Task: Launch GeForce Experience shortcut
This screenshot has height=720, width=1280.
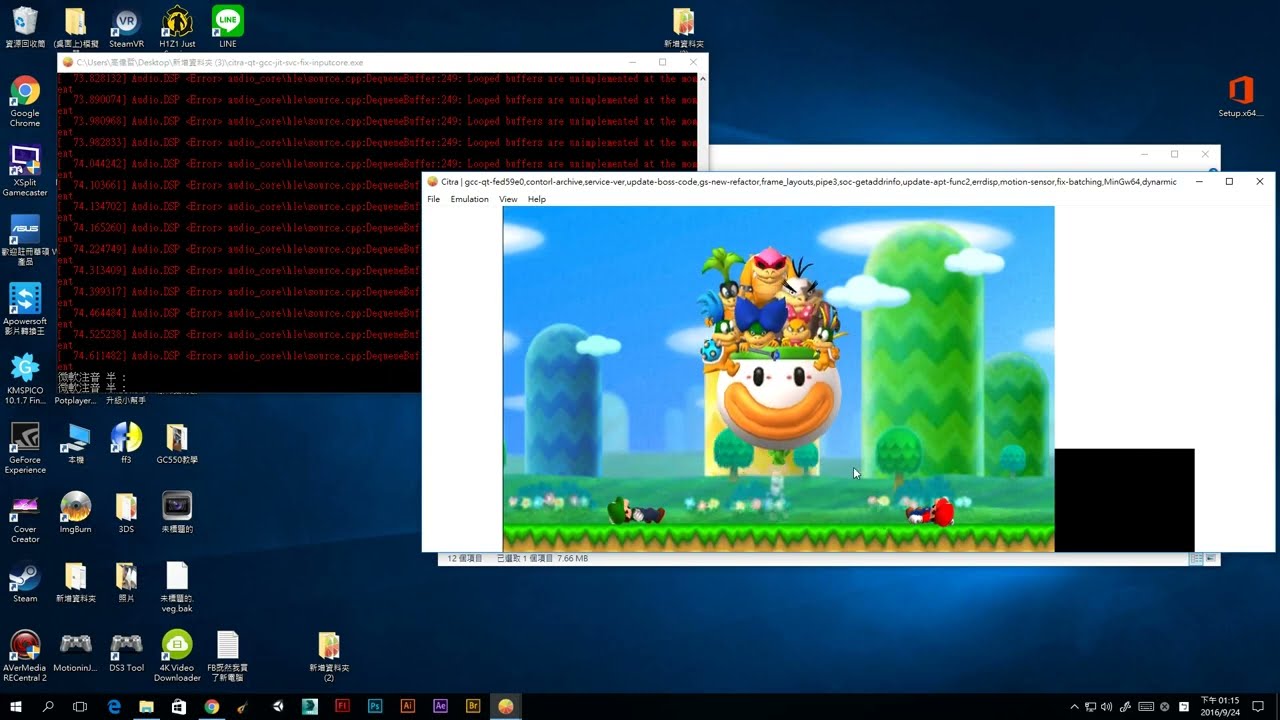Action: tap(25, 448)
